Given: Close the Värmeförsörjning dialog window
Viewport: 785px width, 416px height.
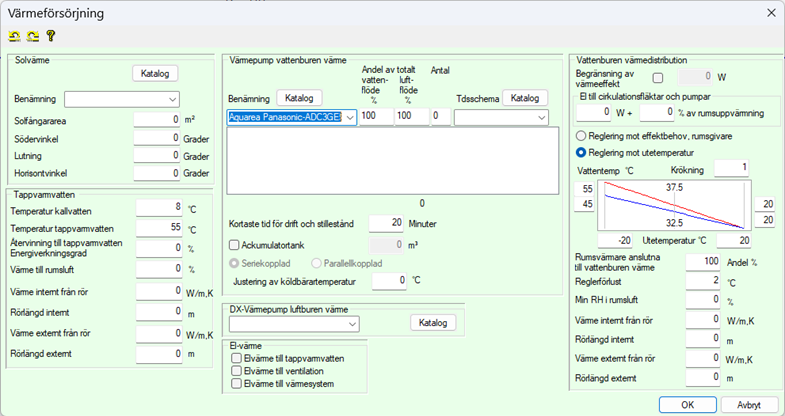Looking at the screenshot, I should (x=769, y=12).
